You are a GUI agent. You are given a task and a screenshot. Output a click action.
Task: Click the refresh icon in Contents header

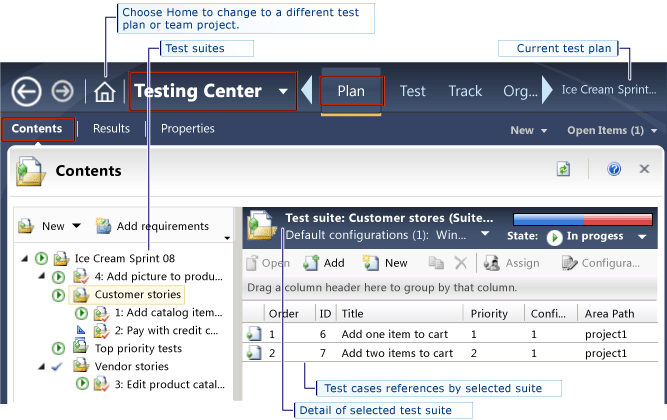(x=564, y=170)
